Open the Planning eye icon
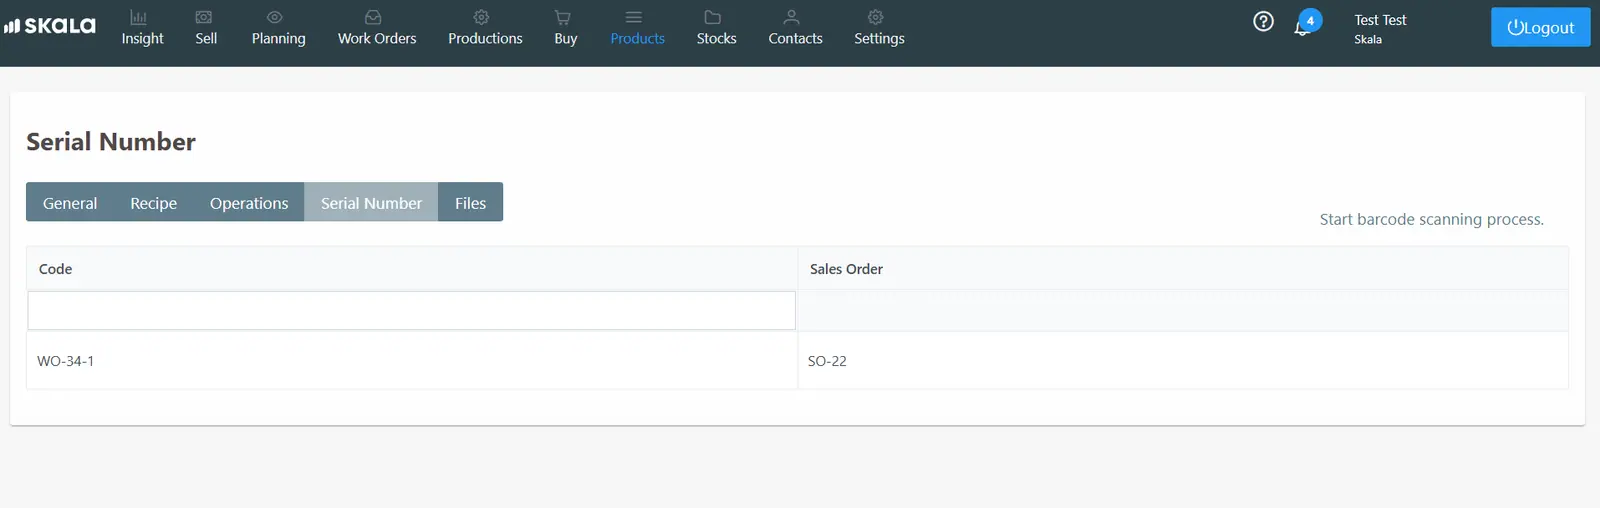Image resolution: width=1600 pixels, height=508 pixels. click(275, 17)
